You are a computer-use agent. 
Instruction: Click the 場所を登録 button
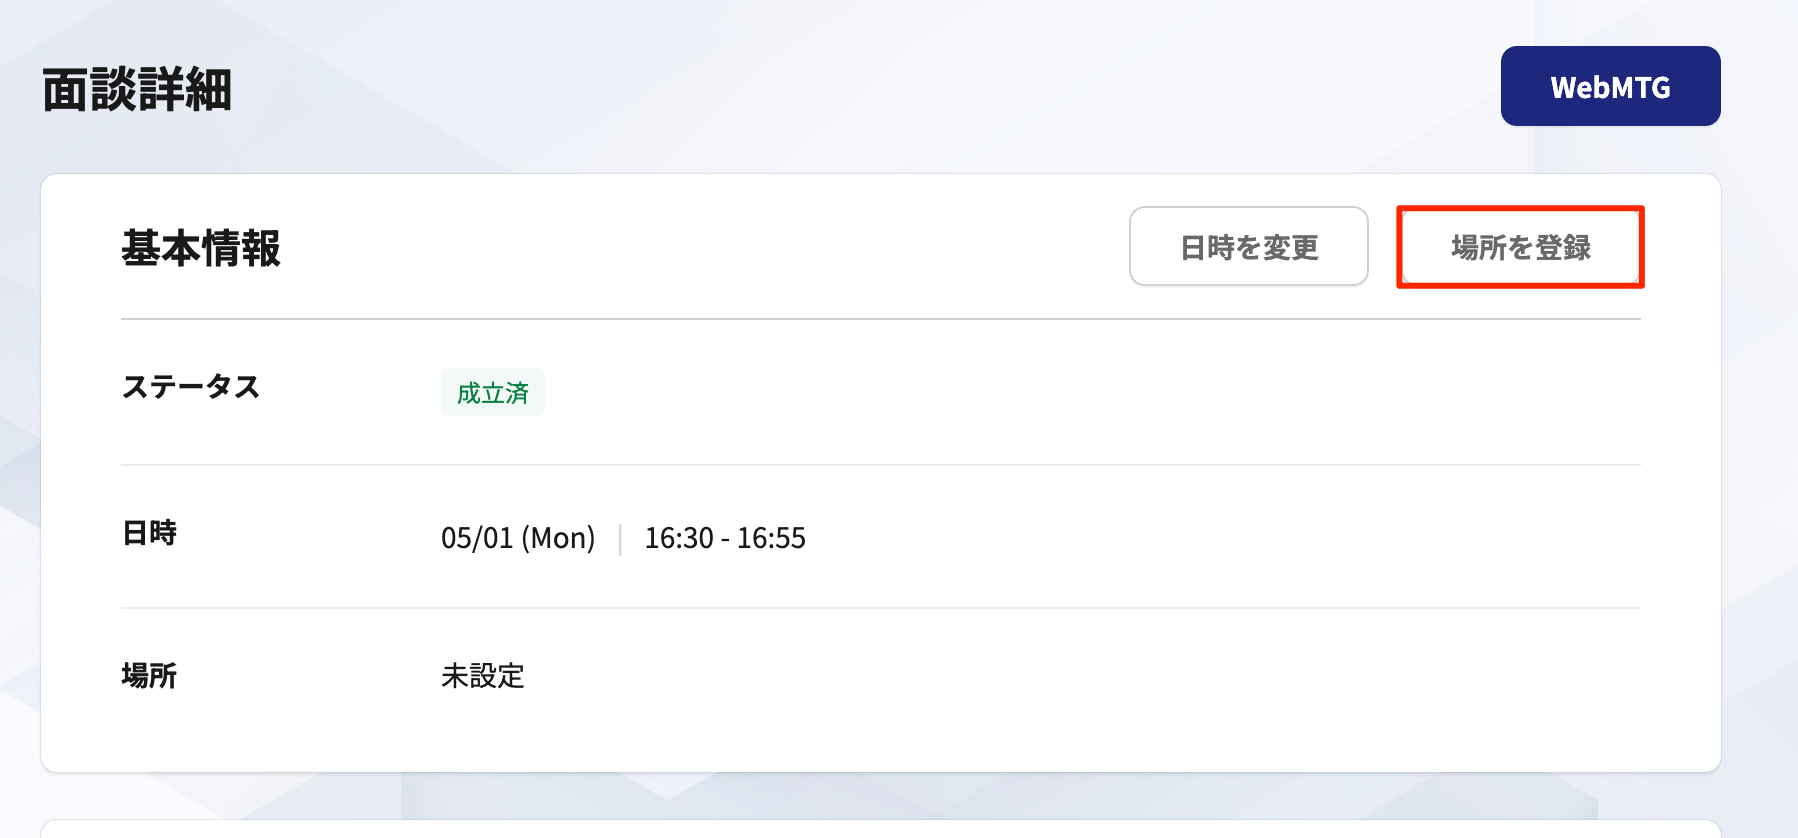[x=1520, y=246]
